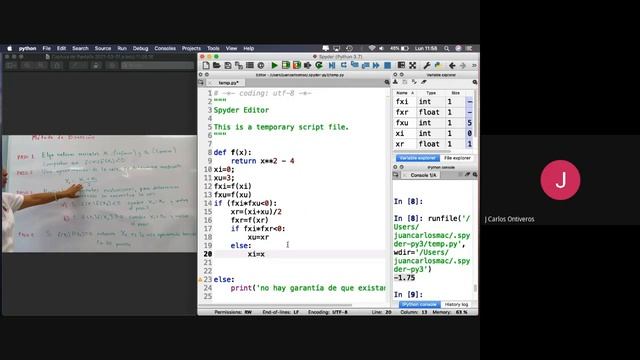Open Spotlight search in menu bar
Viewport: 640px width, 360px height.
(x=447, y=48)
